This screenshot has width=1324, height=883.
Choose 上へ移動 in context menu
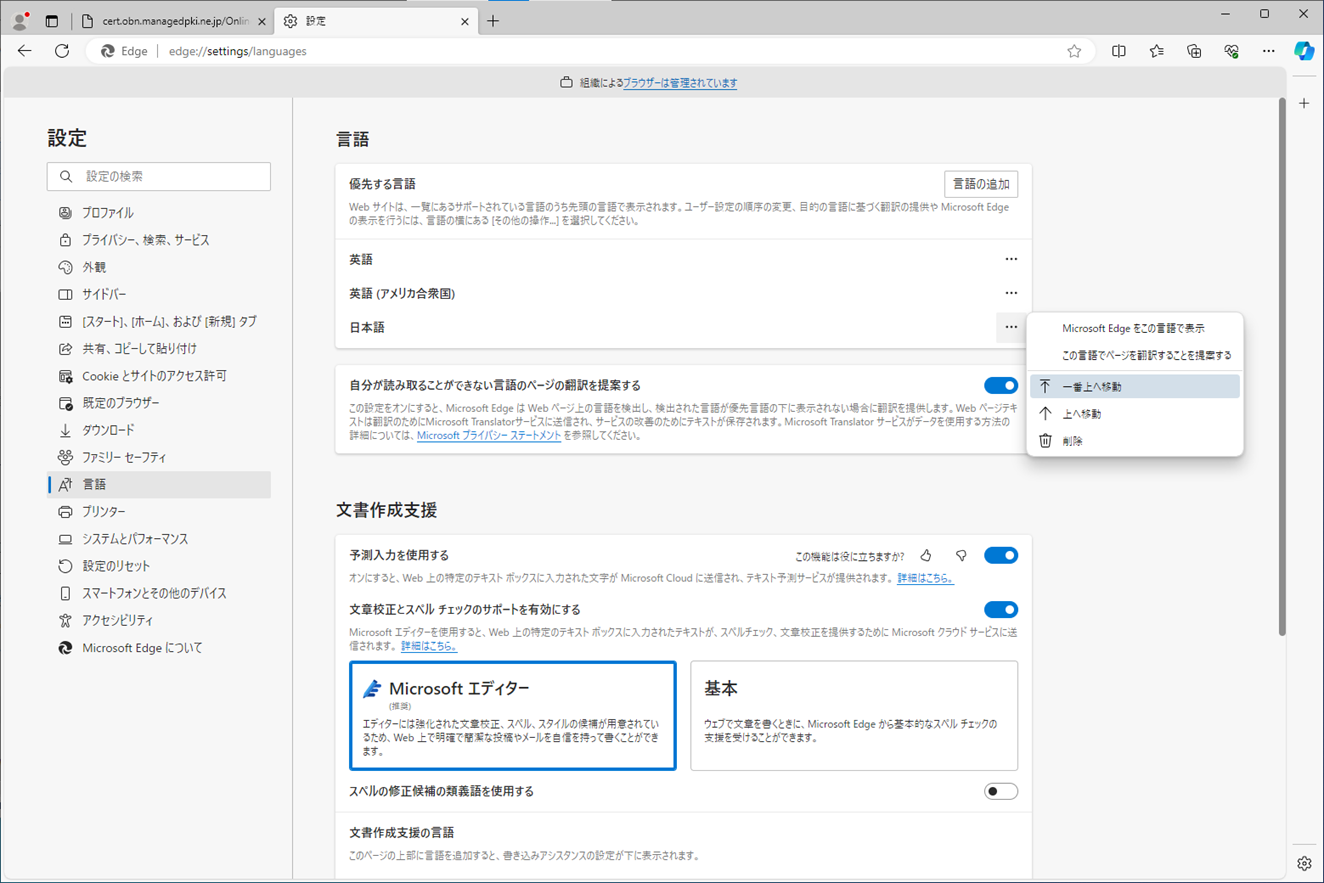point(1135,414)
